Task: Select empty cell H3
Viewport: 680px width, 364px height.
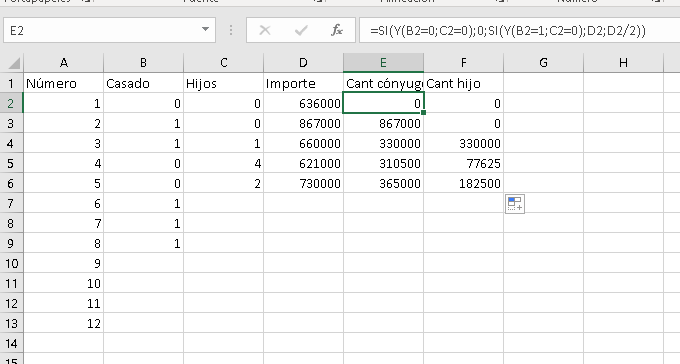Action: click(623, 123)
